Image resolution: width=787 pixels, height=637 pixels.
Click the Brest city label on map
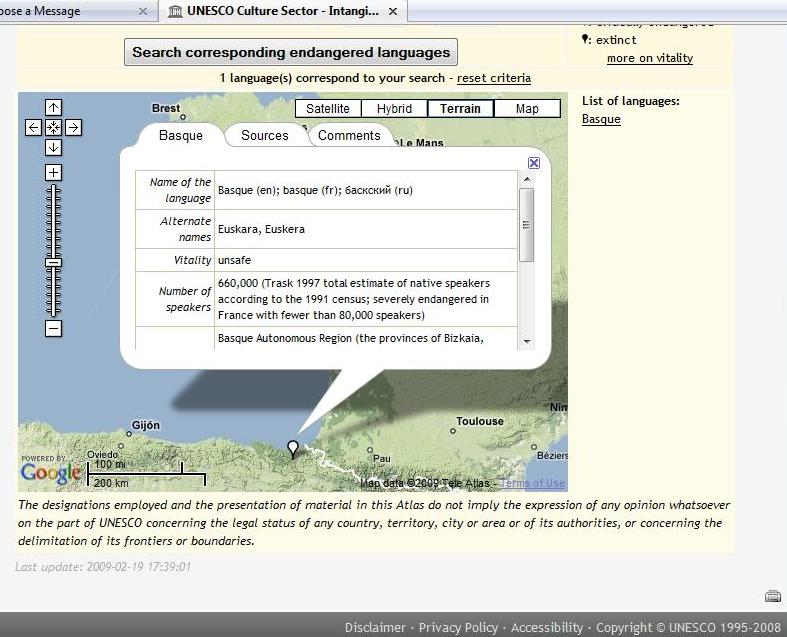[166, 108]
